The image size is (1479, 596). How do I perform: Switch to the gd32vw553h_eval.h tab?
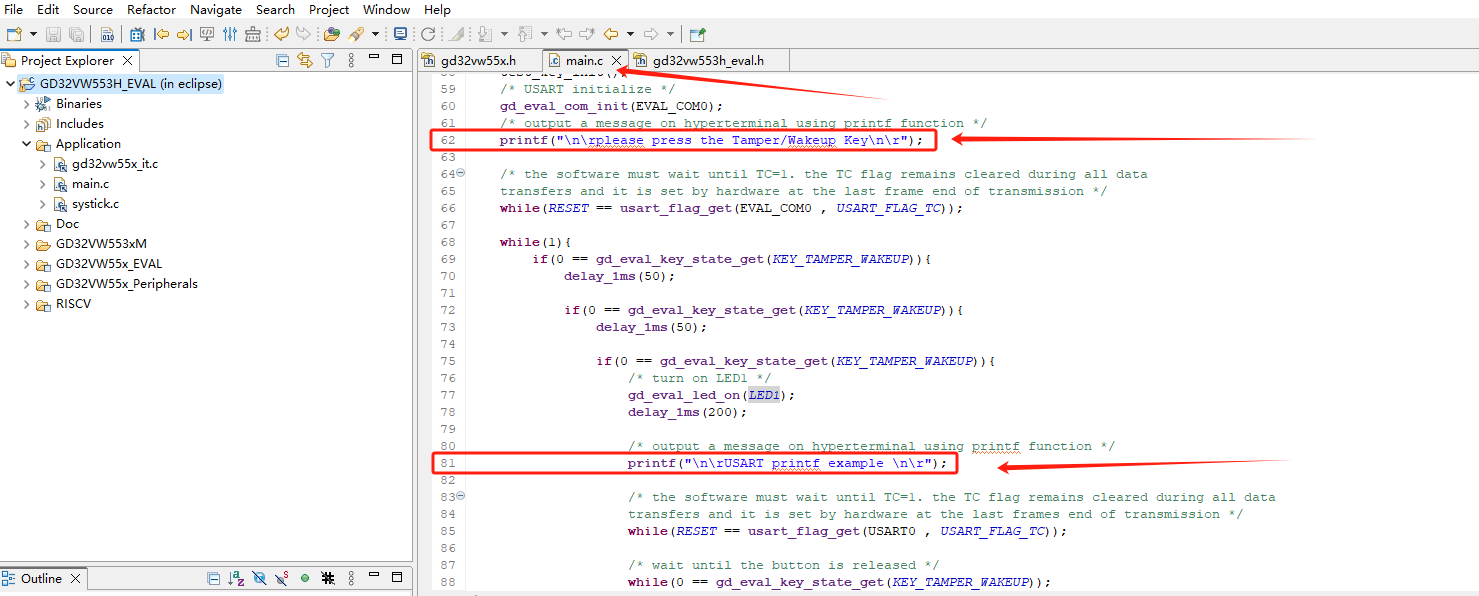(707, 61)
